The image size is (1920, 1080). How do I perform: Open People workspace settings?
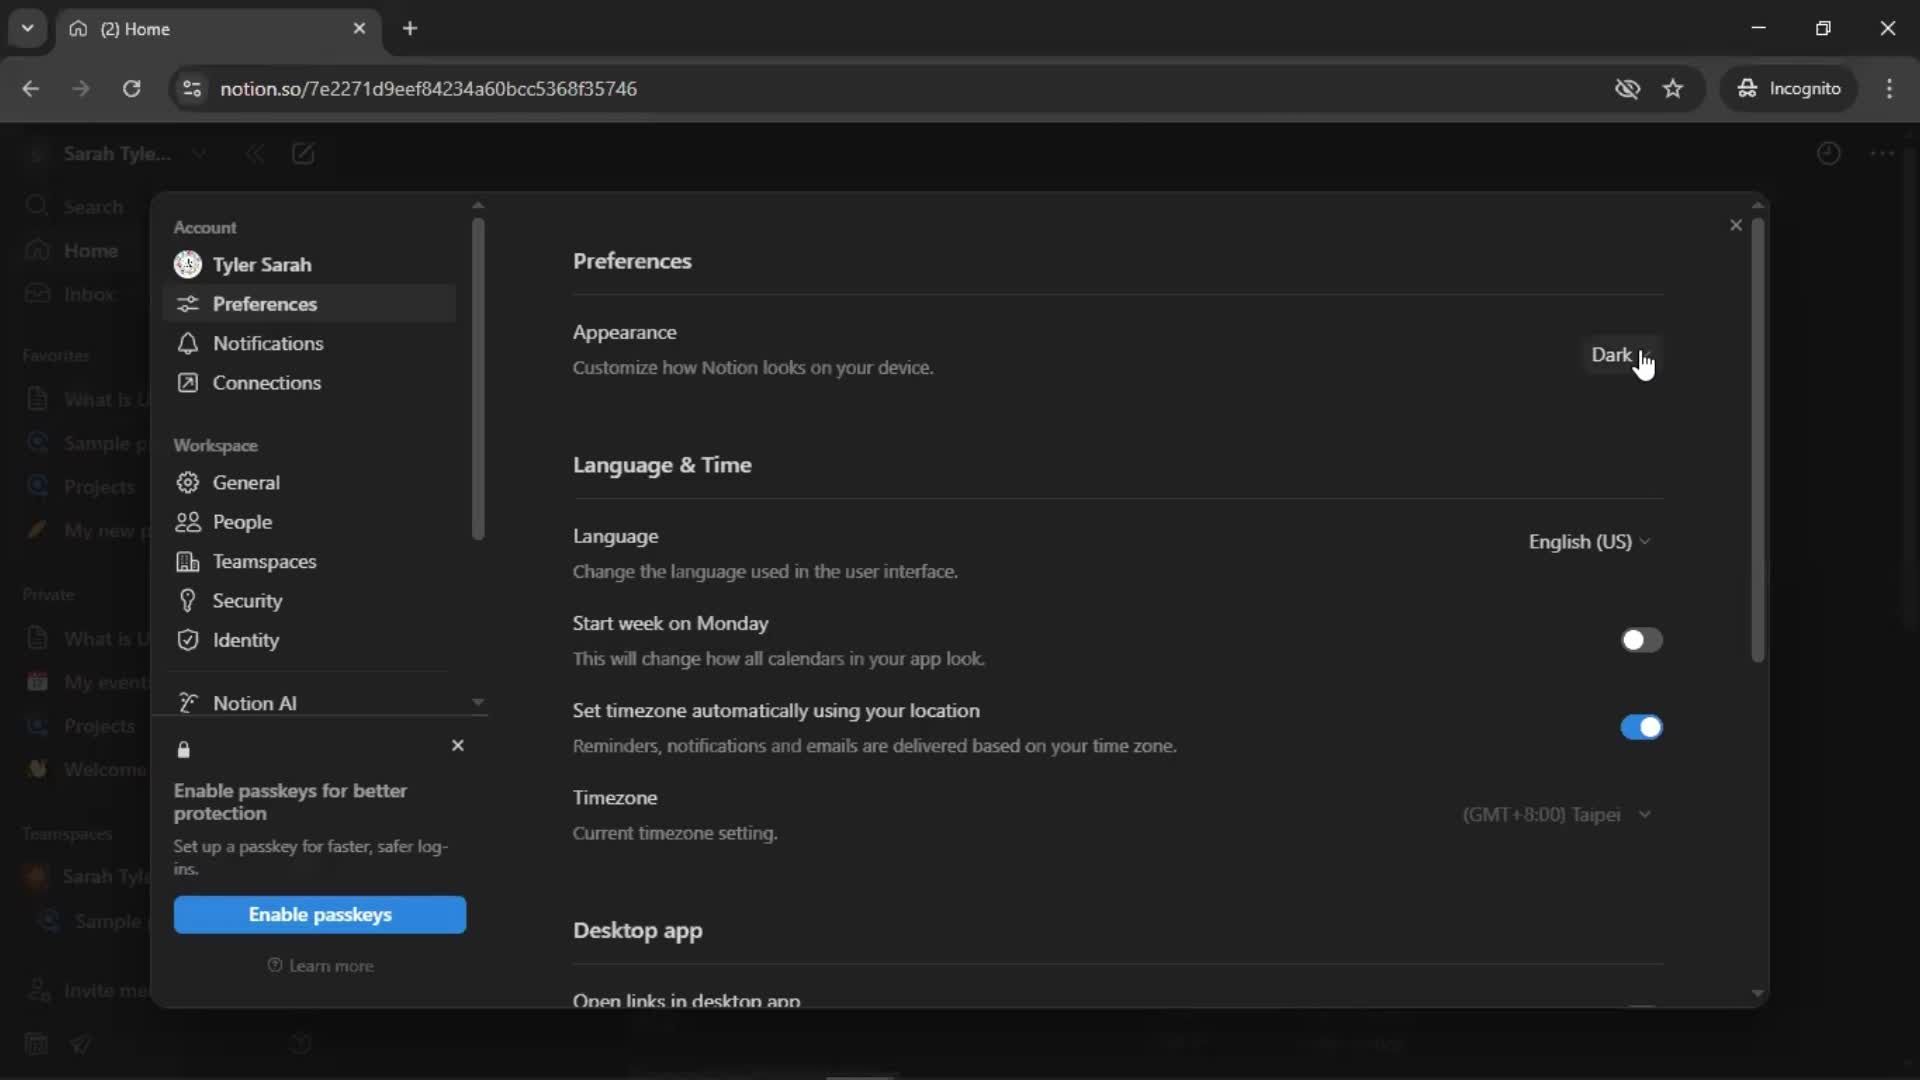click(309, 522)
